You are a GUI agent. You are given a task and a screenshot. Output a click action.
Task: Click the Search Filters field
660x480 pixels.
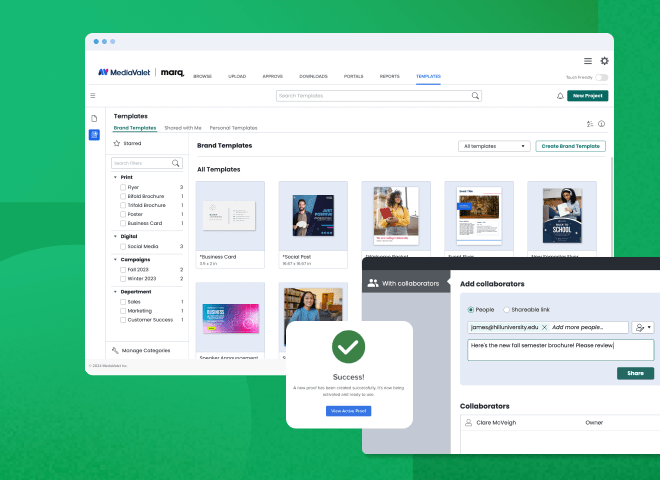point(147,163)
